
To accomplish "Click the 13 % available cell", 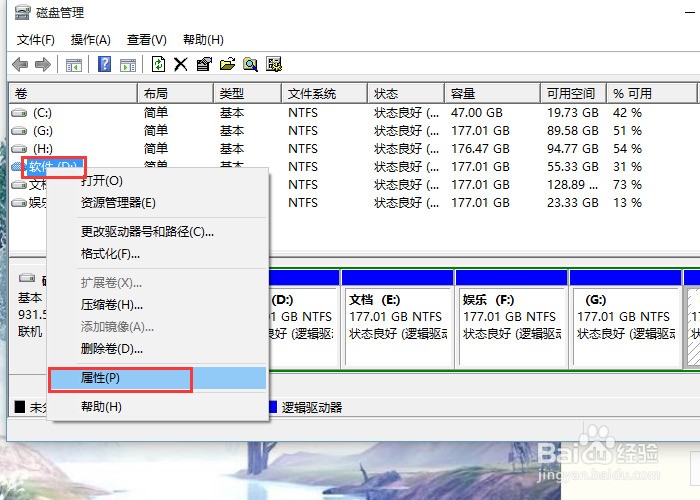I will click(627, 203).
